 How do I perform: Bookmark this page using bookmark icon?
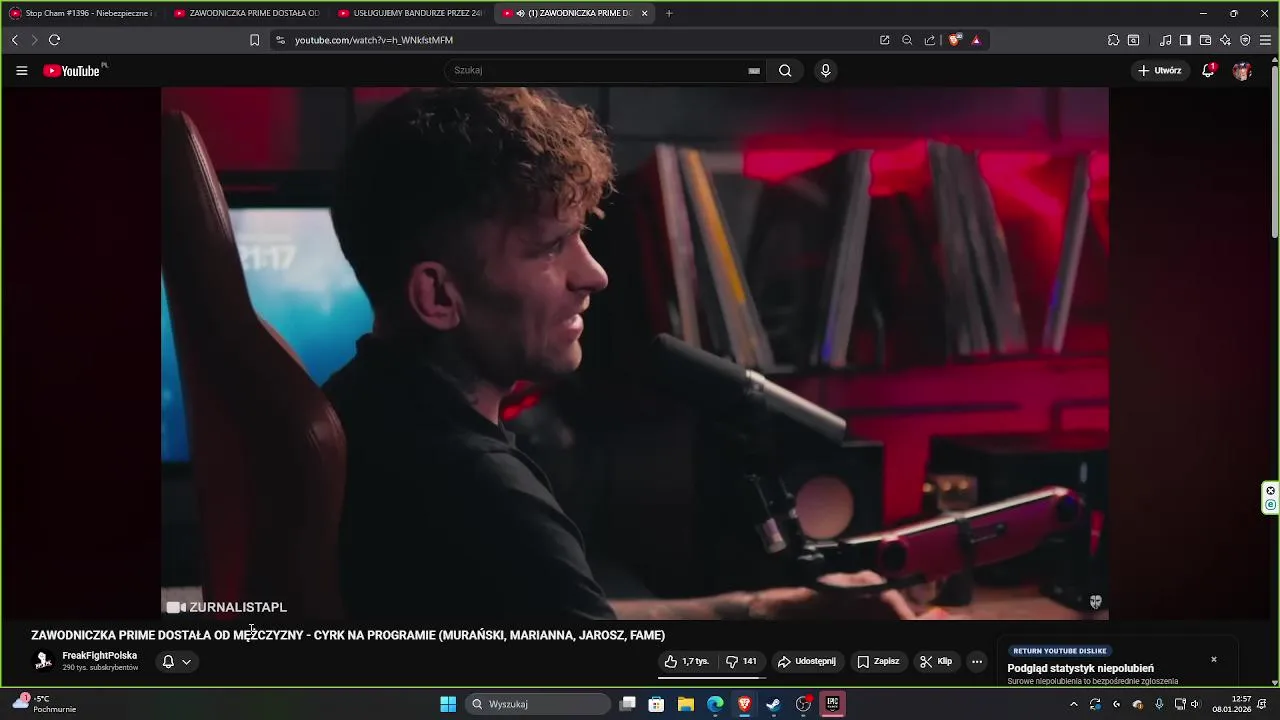pyautogui.click(x=254, y=40)
